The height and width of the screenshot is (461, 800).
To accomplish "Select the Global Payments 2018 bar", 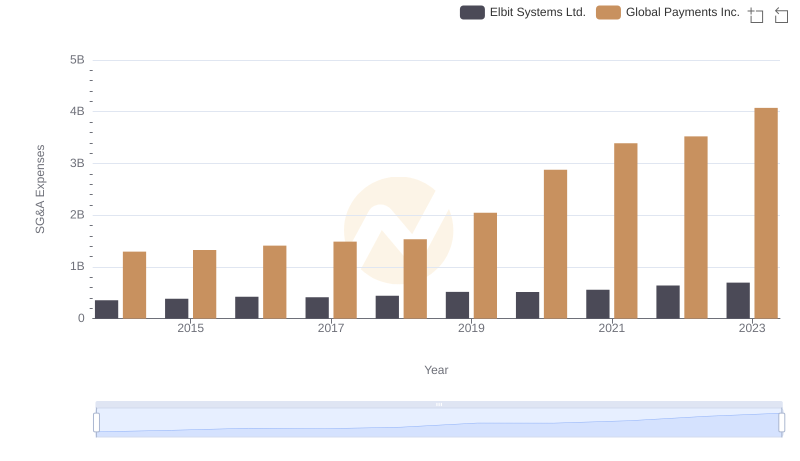I will (415, 279).
